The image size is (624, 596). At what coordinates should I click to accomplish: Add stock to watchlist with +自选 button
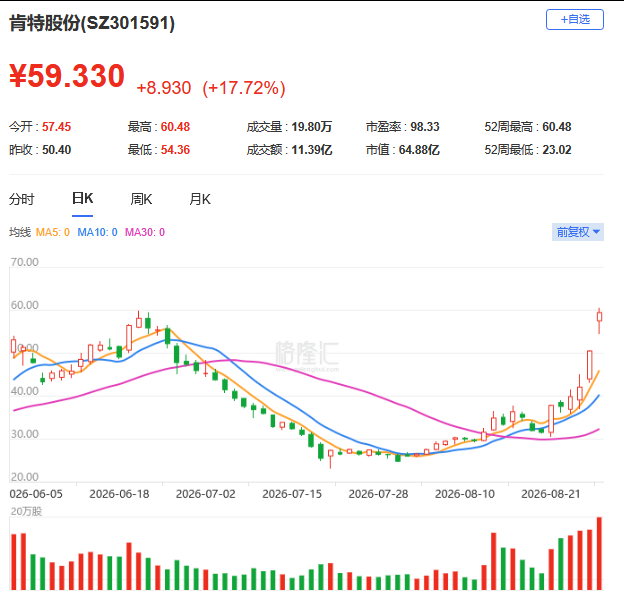point(575,19)
